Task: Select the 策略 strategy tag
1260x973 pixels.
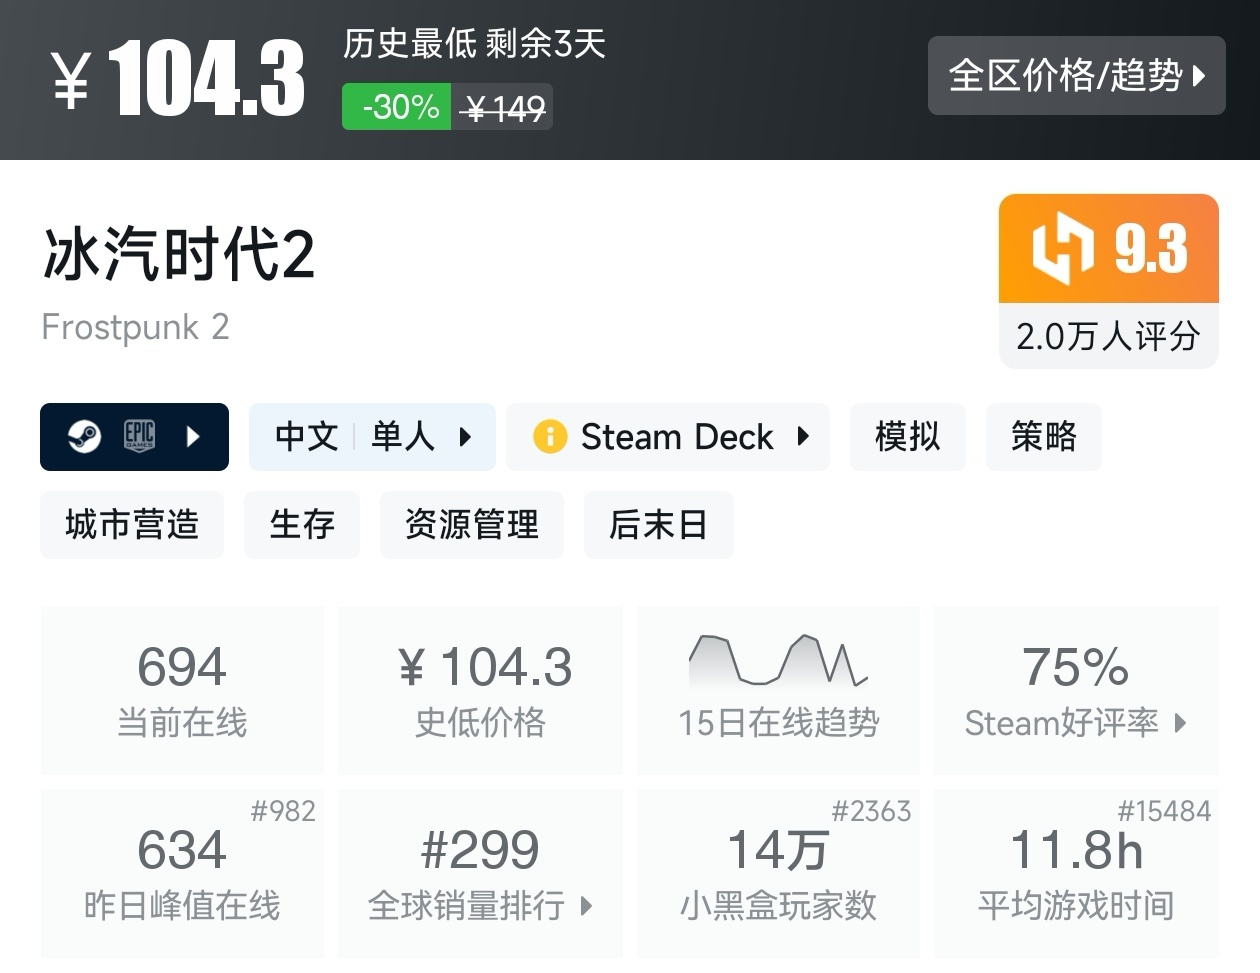Action: 1043,437
